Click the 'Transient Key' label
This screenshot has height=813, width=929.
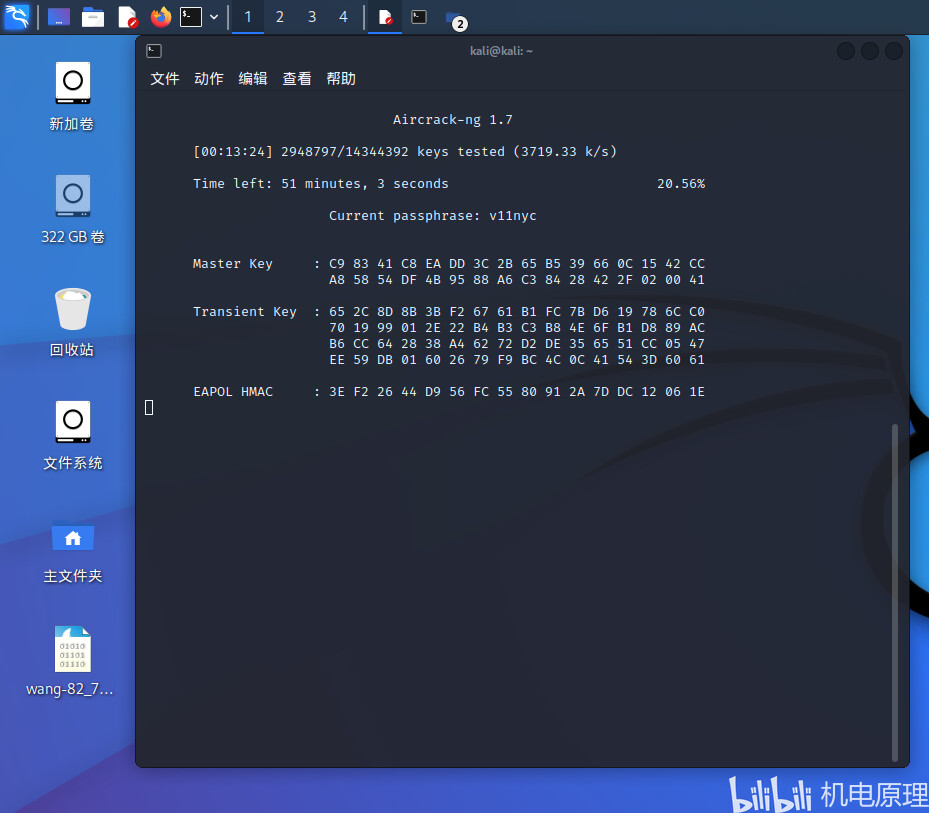point(244,312)
